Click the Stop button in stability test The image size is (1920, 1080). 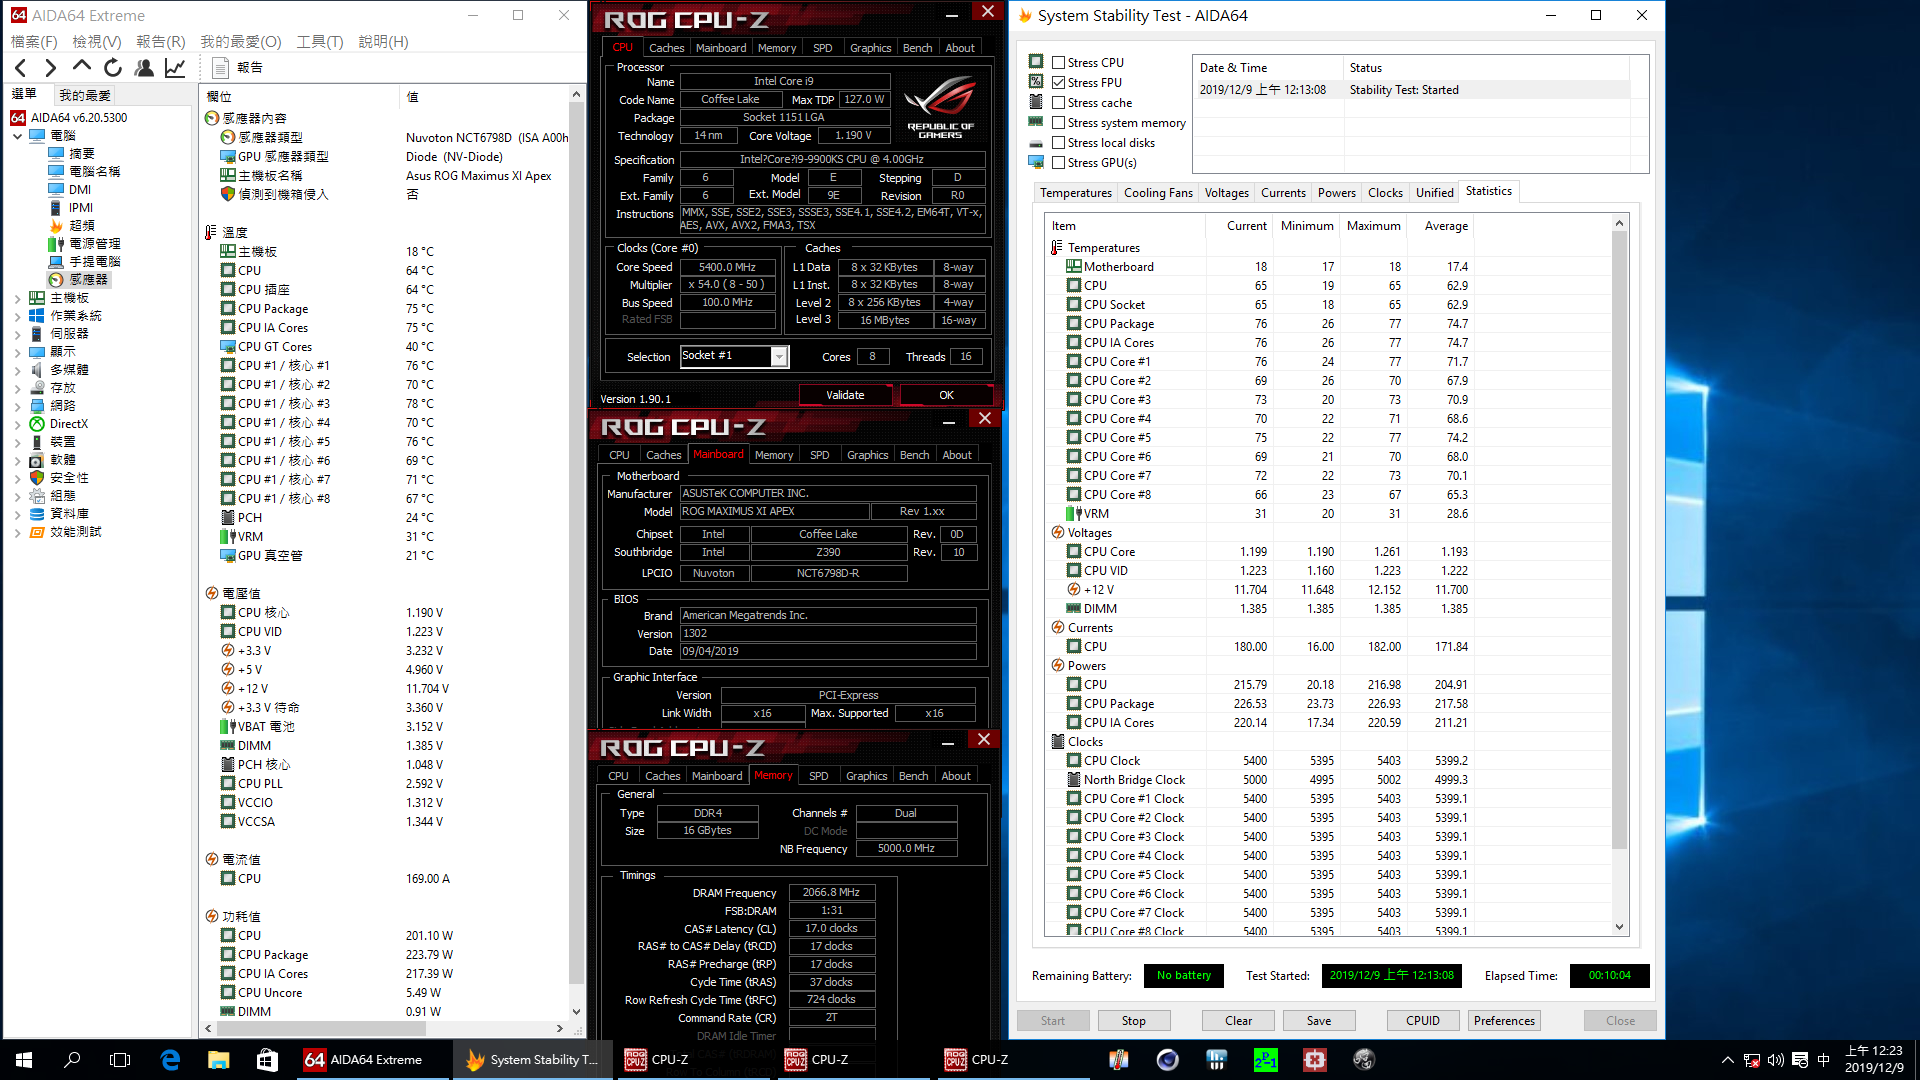[1133, 1021]
